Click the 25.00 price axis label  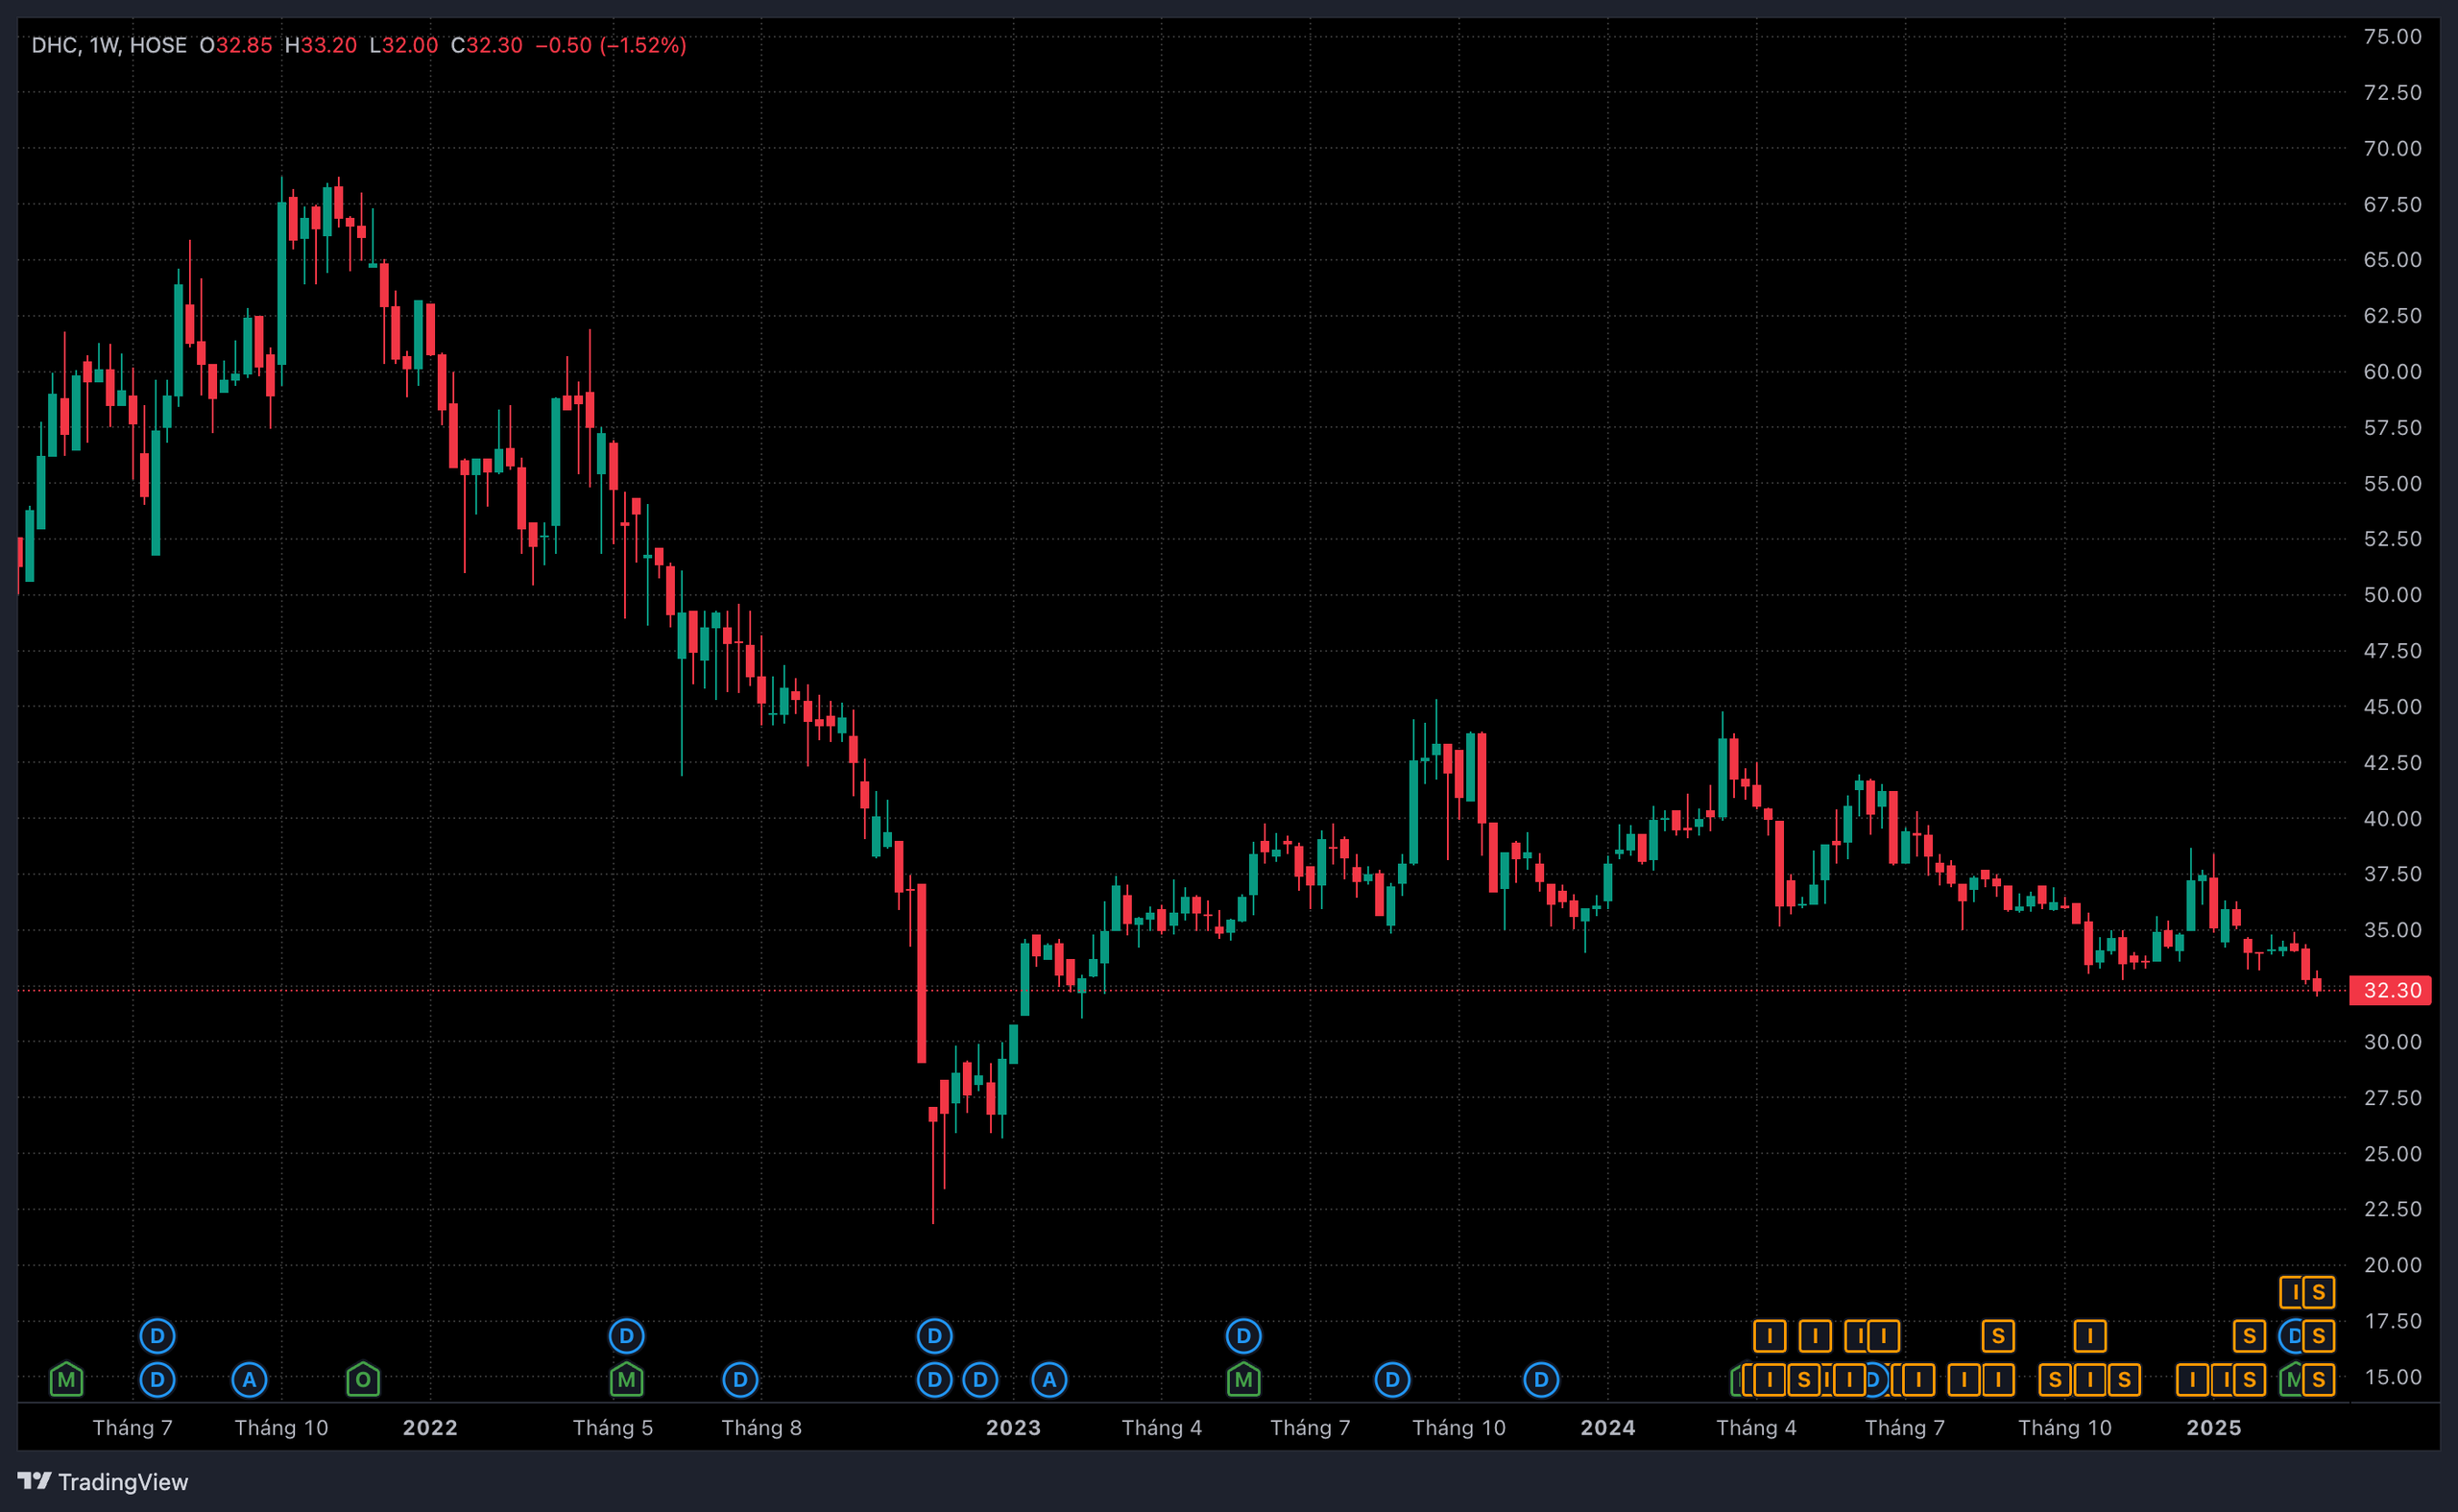coord(2392,1154)
